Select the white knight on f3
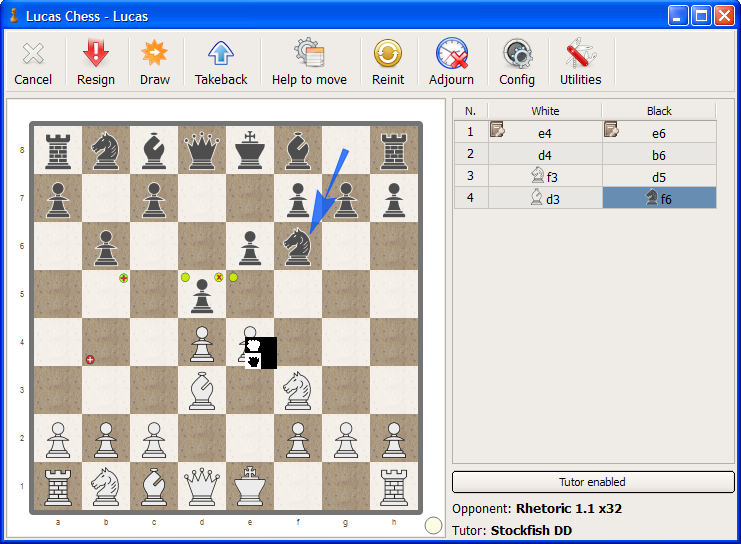Image resolution: width=741 pixels, height=544 pixels. pyautogui.click(x=298, y=390)
